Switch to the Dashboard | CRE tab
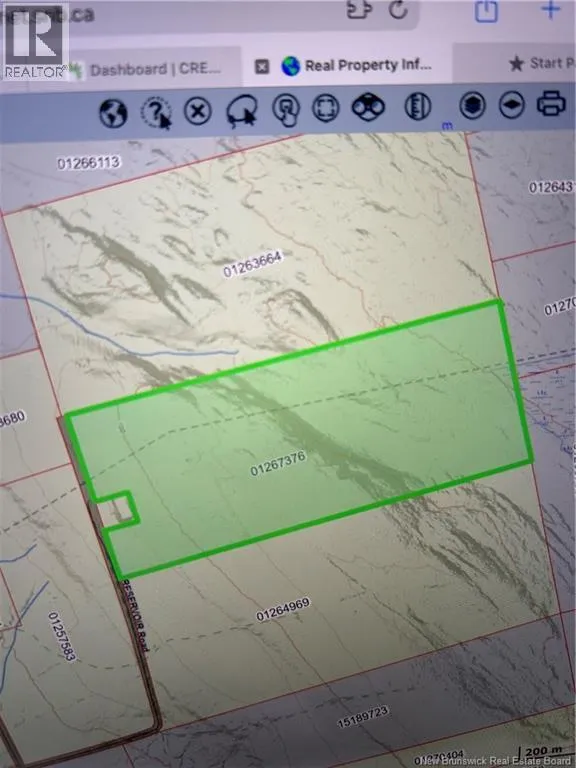The image size is (576, 768). tap(155, 69)
